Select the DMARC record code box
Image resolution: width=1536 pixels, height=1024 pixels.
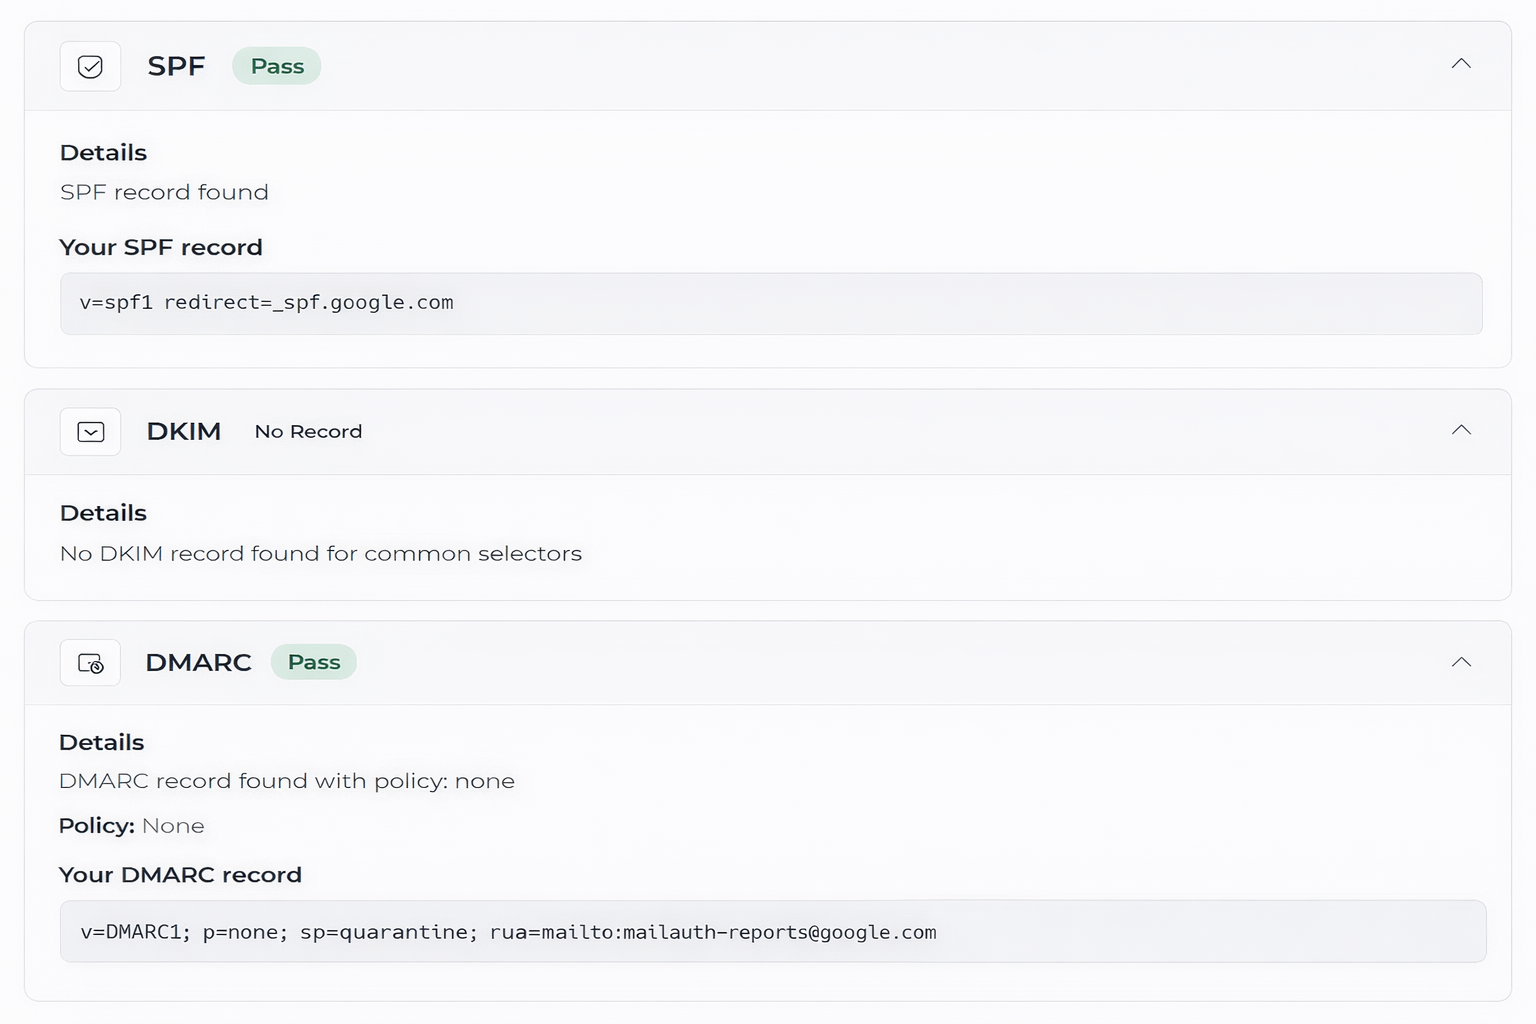pyautogui.click(x=773, y=931)
